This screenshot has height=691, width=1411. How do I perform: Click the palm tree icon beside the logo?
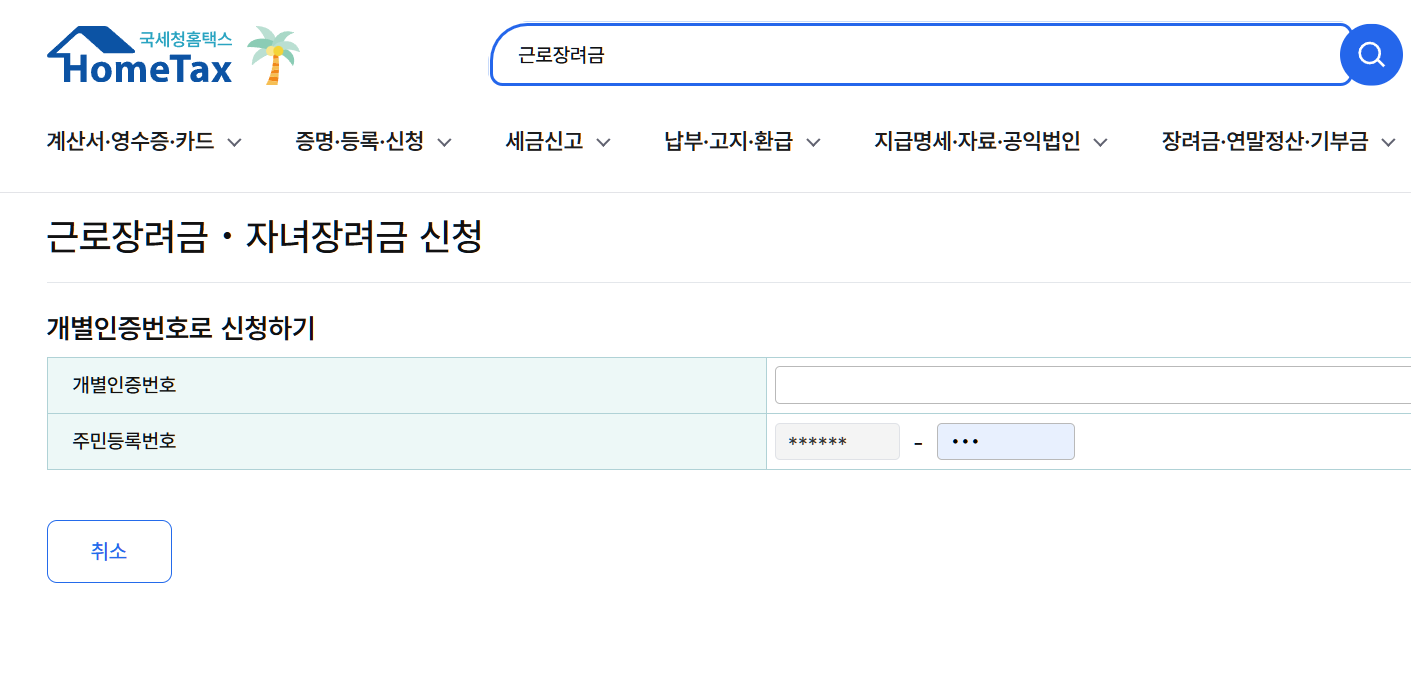coord(271,55)
